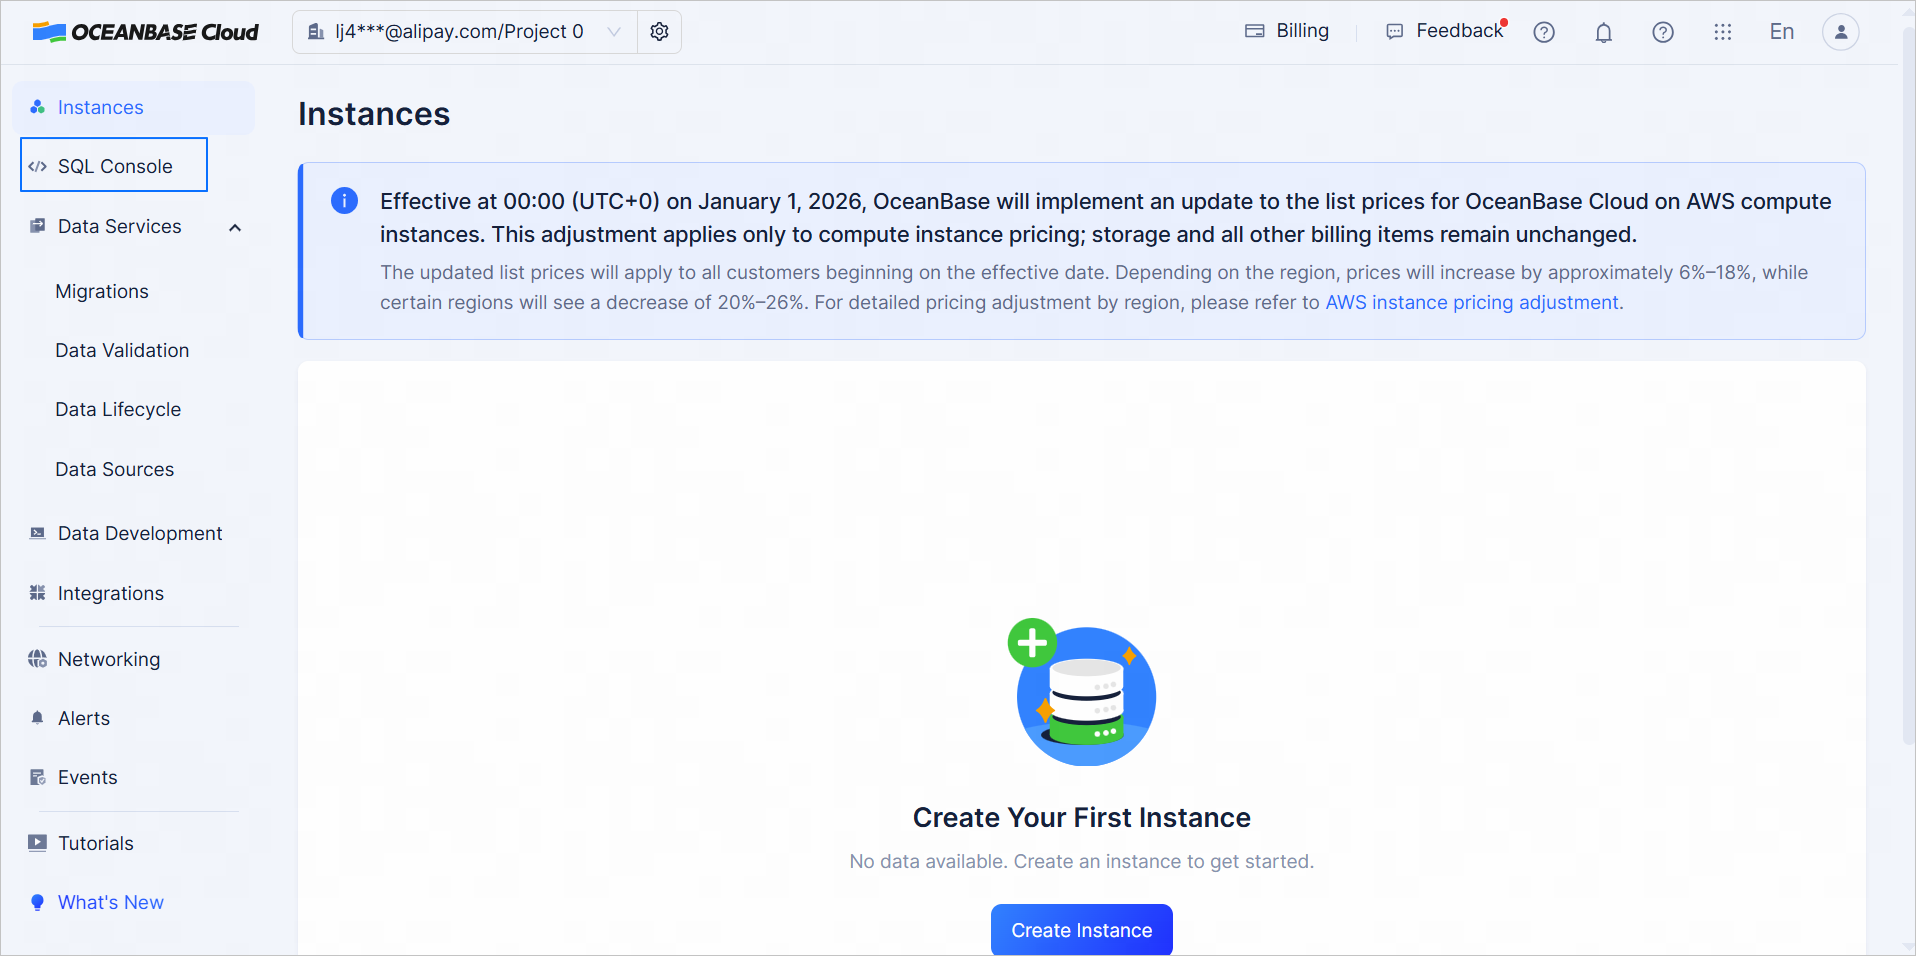Click the OceanBase Cloud logo

tap(146, 32)
